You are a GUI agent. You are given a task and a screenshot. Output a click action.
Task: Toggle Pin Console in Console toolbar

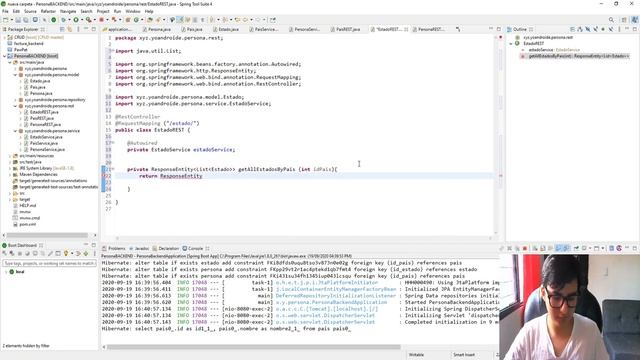point(576,248)
